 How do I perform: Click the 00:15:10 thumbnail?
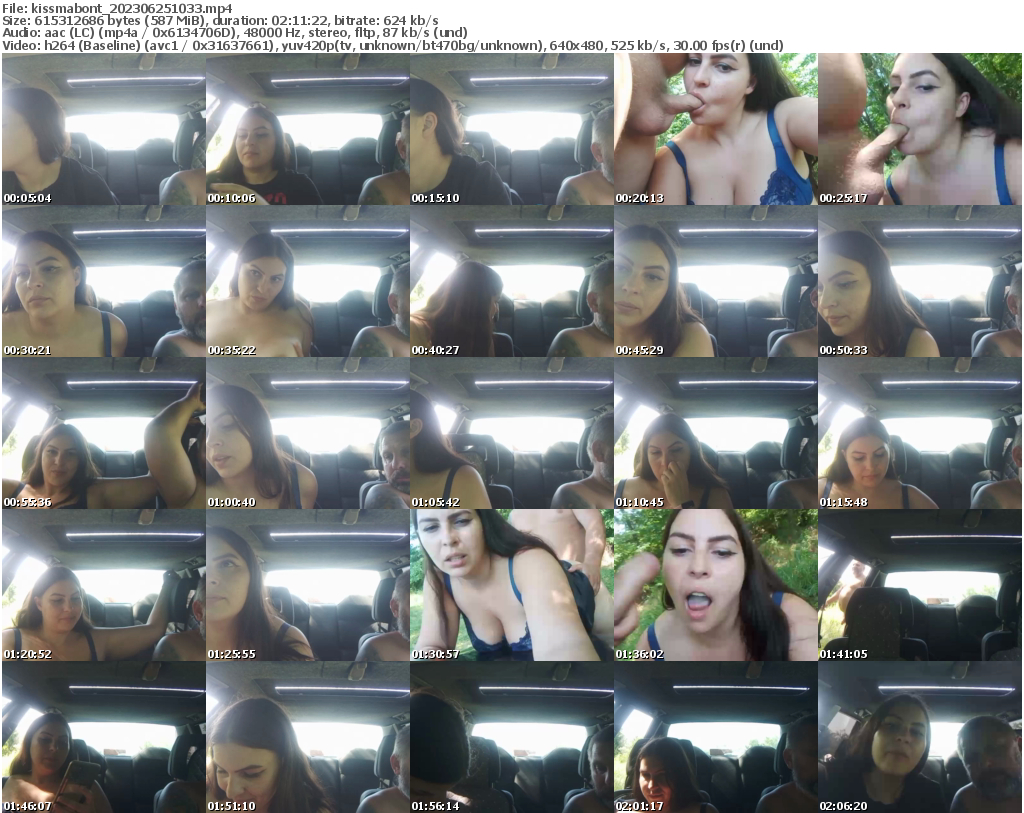point(512,127)
